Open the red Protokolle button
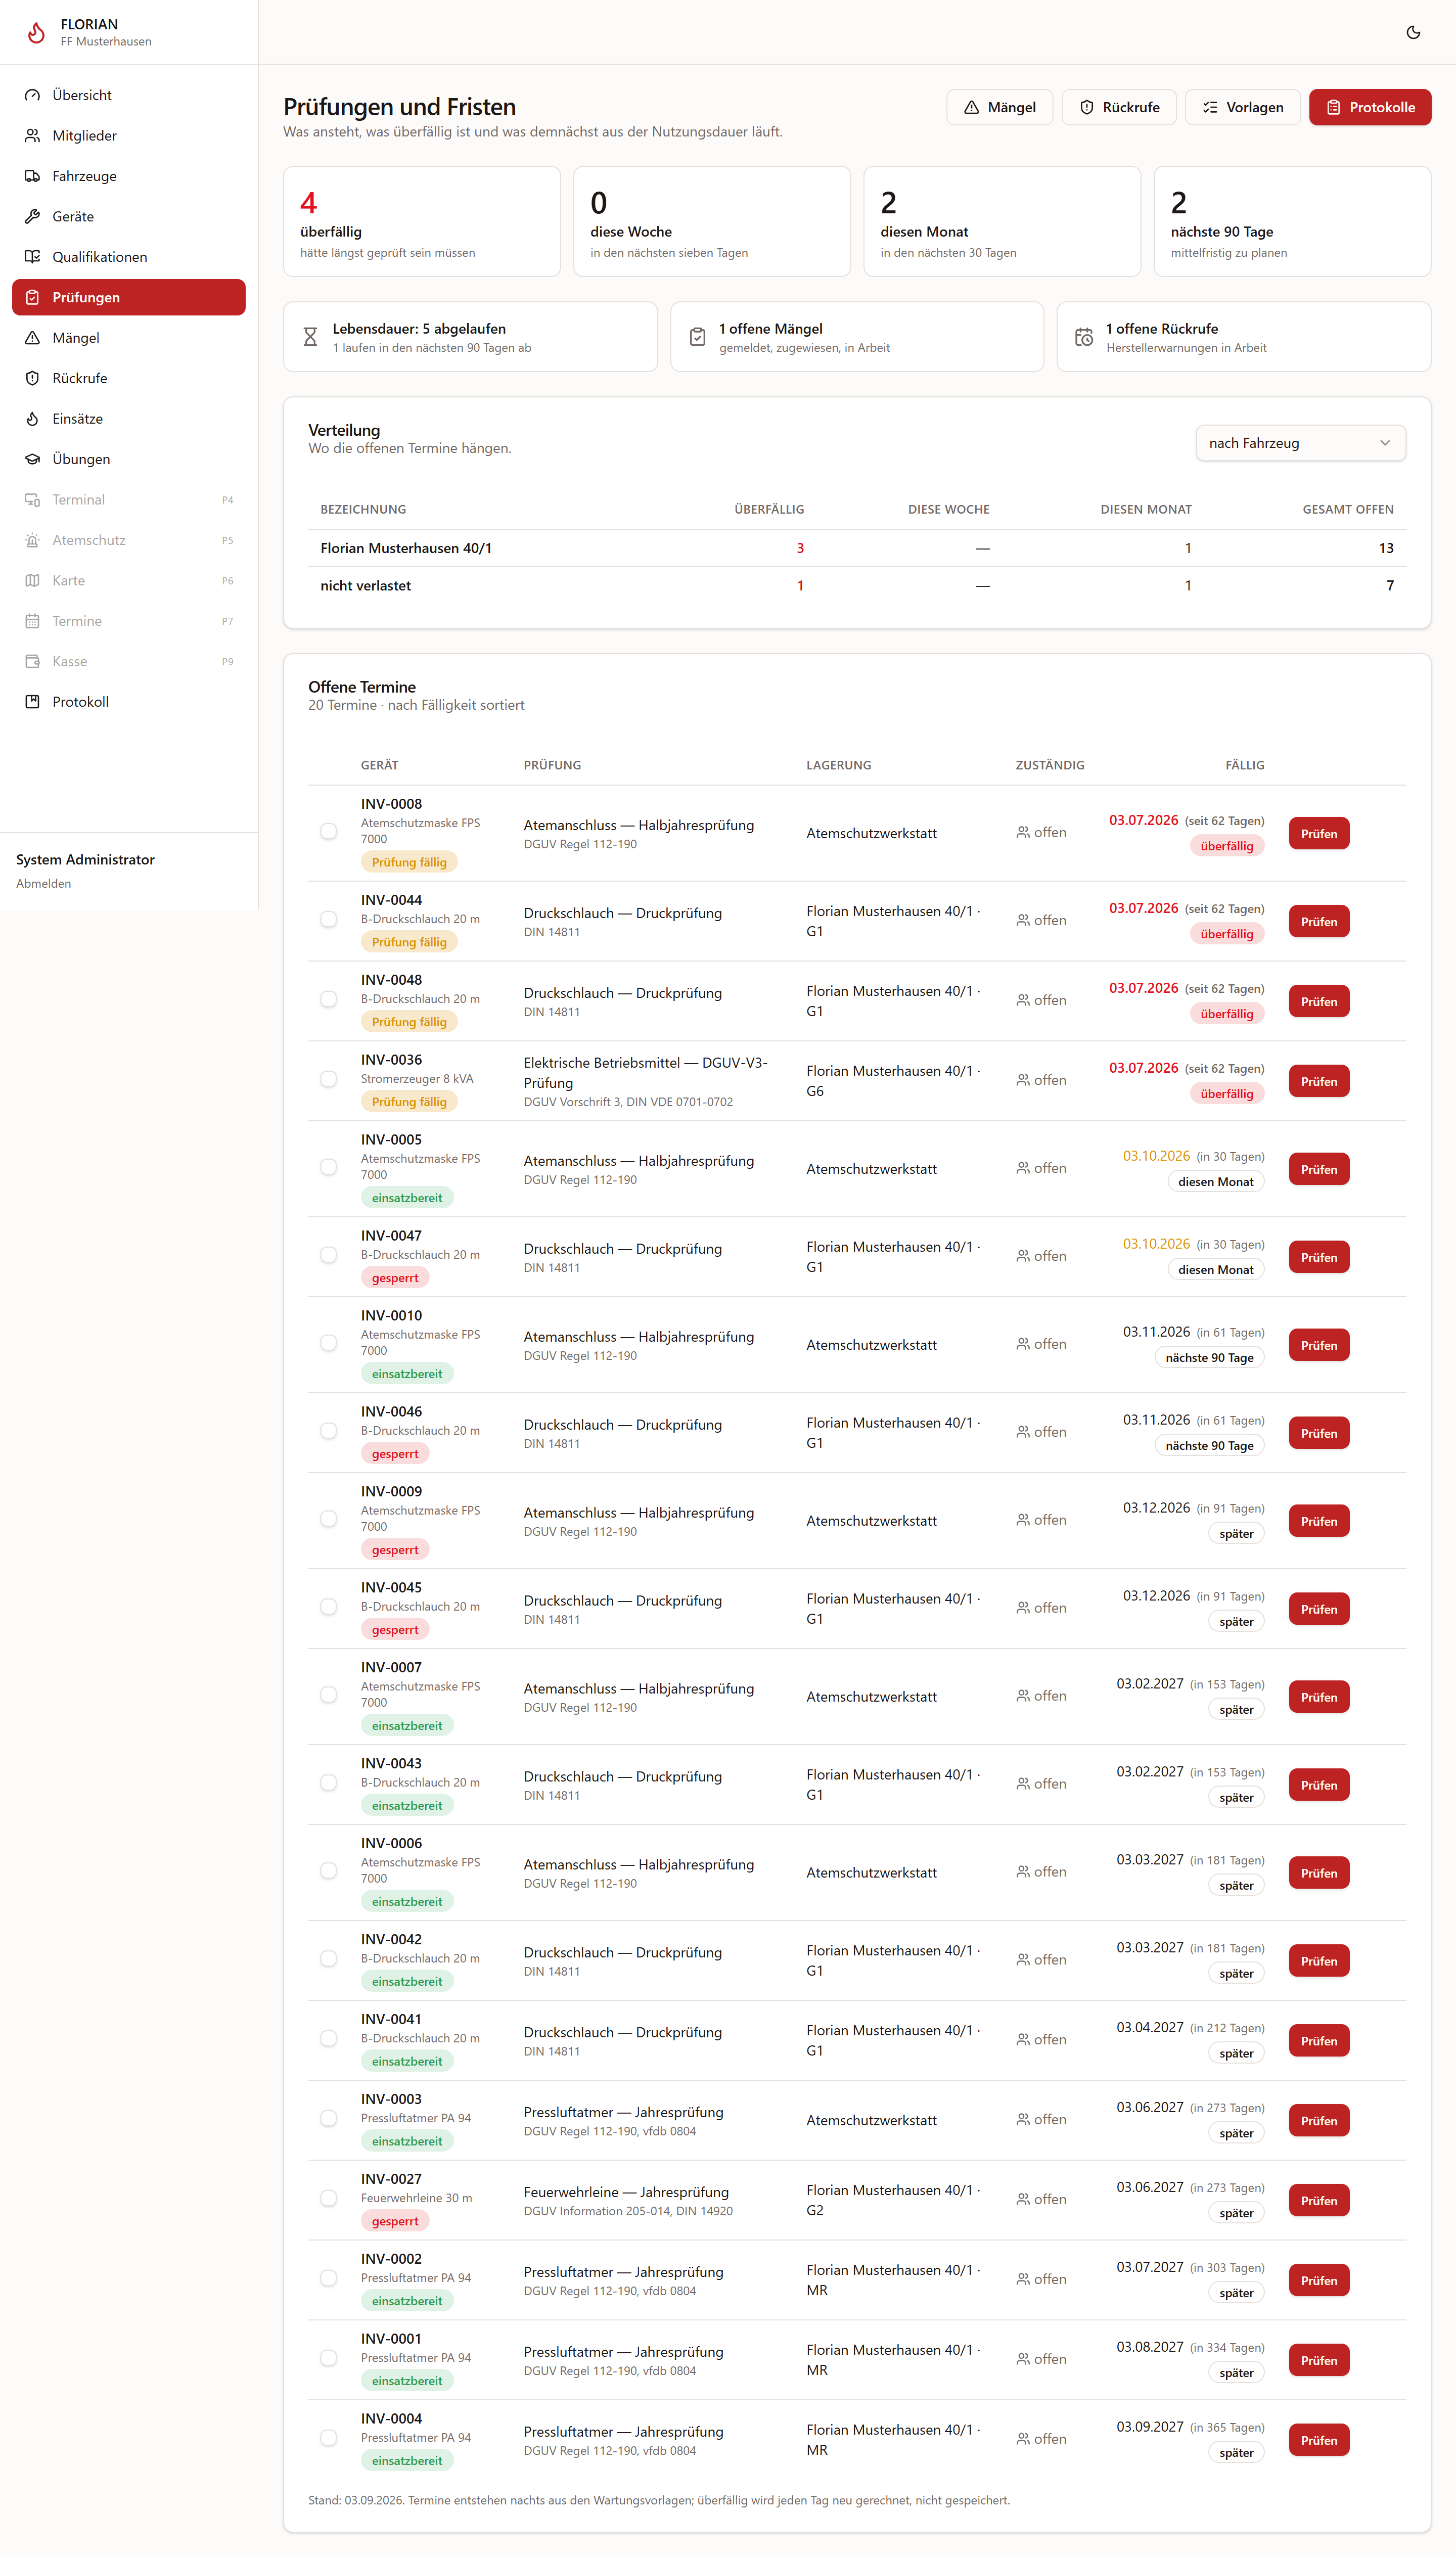 [1369, 107]
